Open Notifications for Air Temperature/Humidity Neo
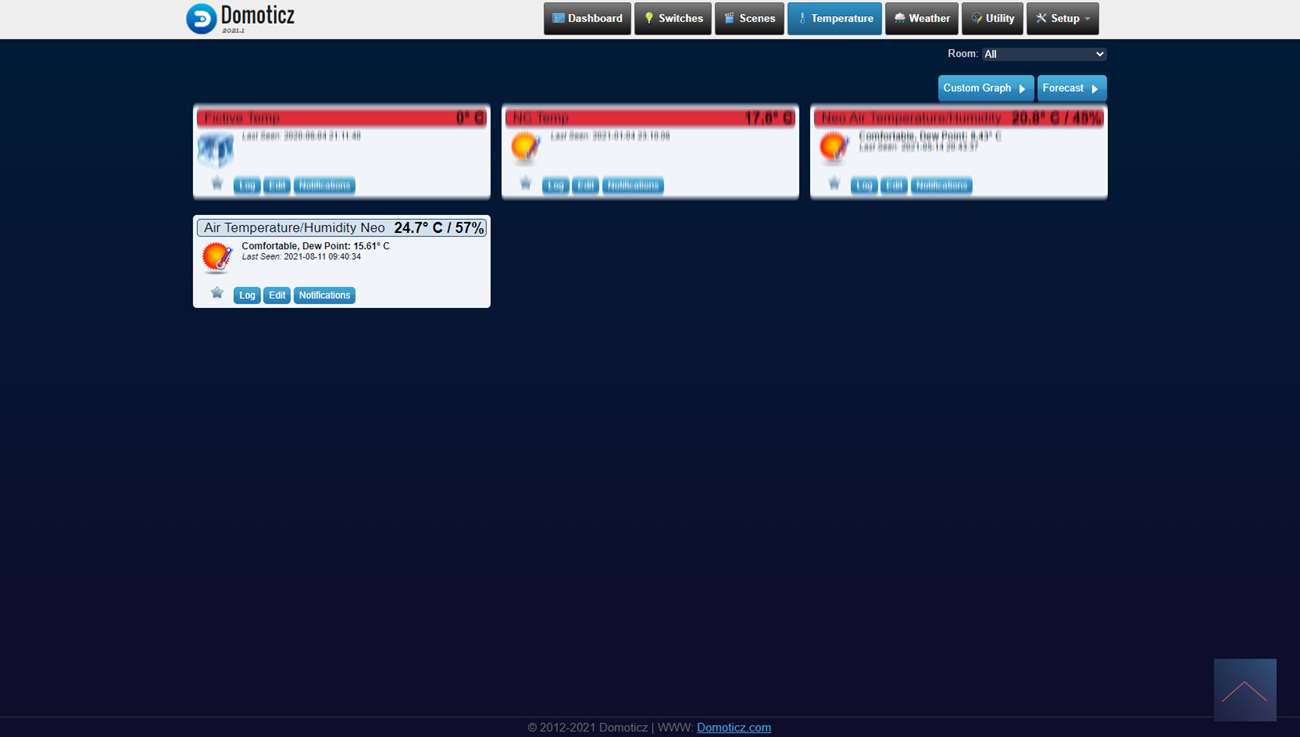 [324, 295]
